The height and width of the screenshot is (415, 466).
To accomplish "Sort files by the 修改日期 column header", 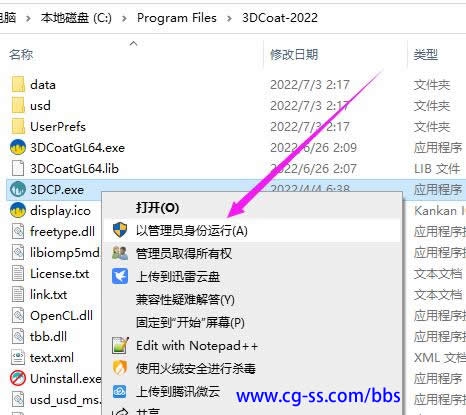I will [x=294, y=54].
